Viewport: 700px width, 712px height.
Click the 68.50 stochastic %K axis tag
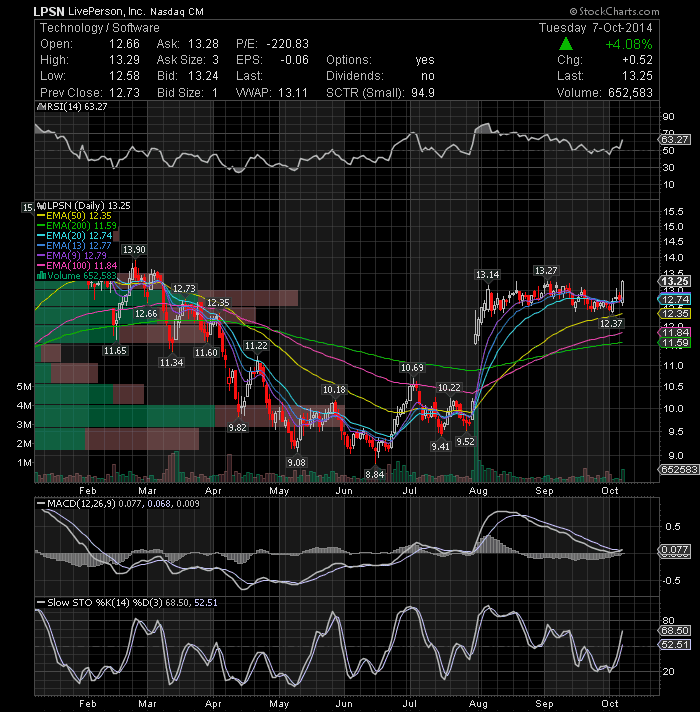[675, 630]
